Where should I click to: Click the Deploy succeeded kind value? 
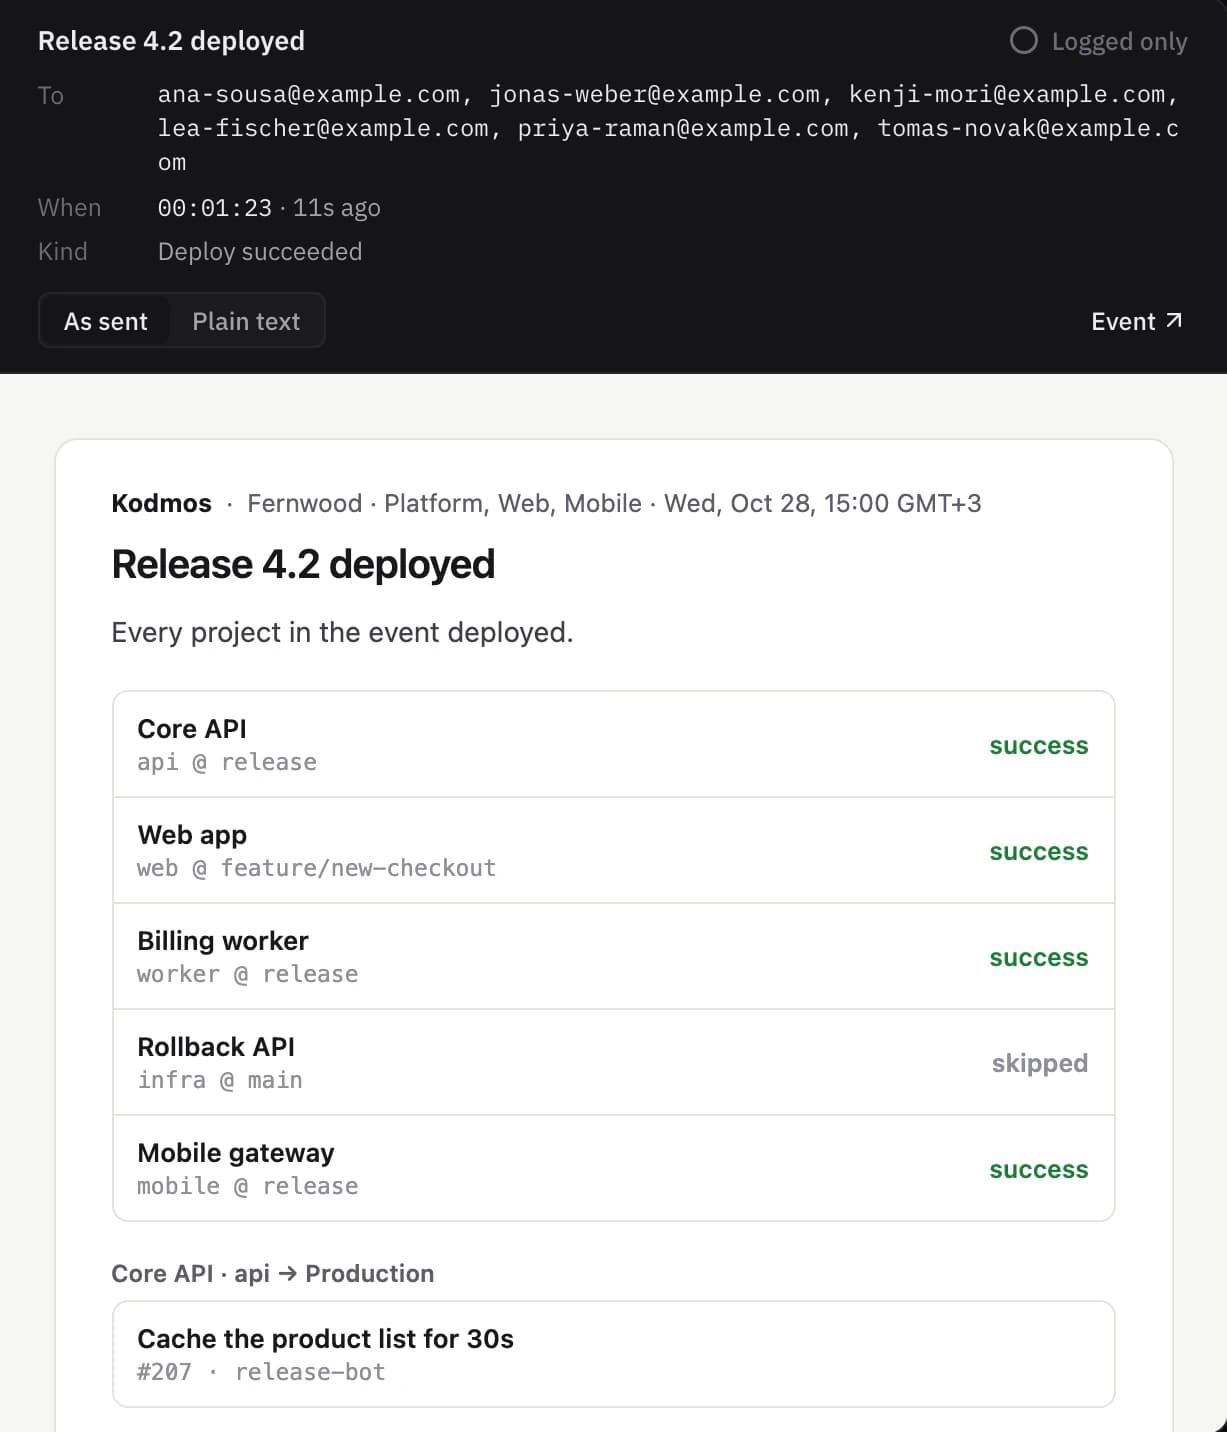(x=260, y=252)
